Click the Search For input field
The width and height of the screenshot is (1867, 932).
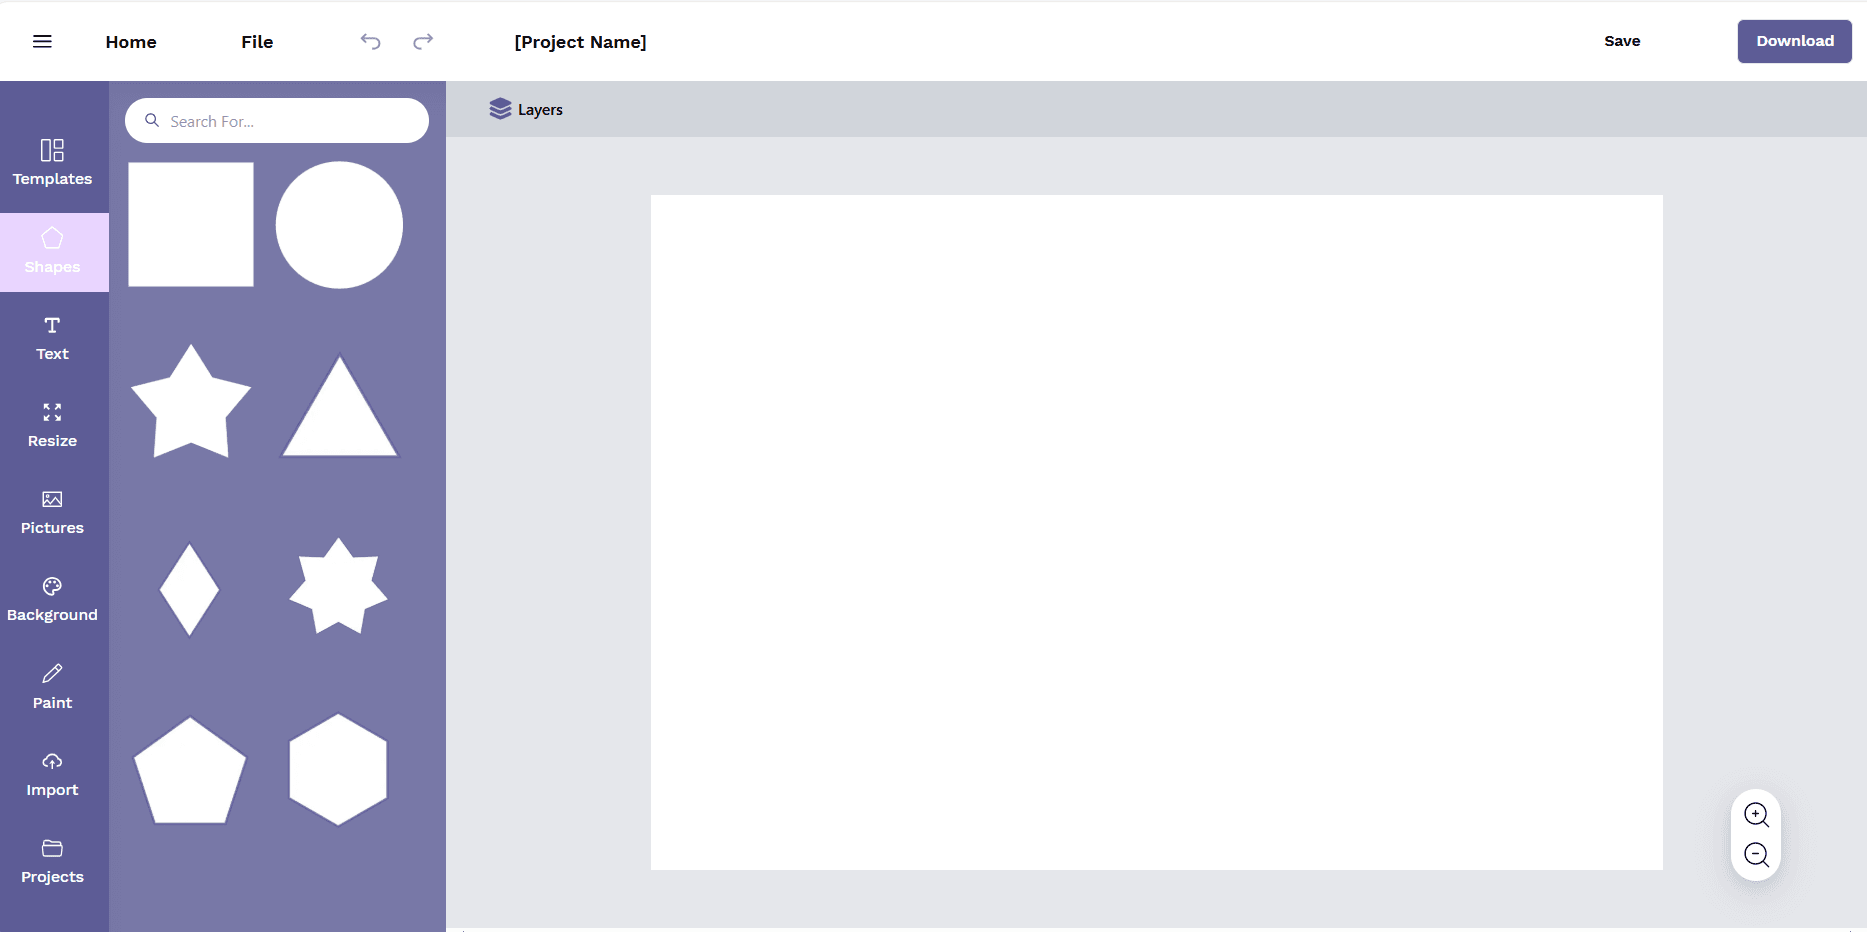point(277,121)
